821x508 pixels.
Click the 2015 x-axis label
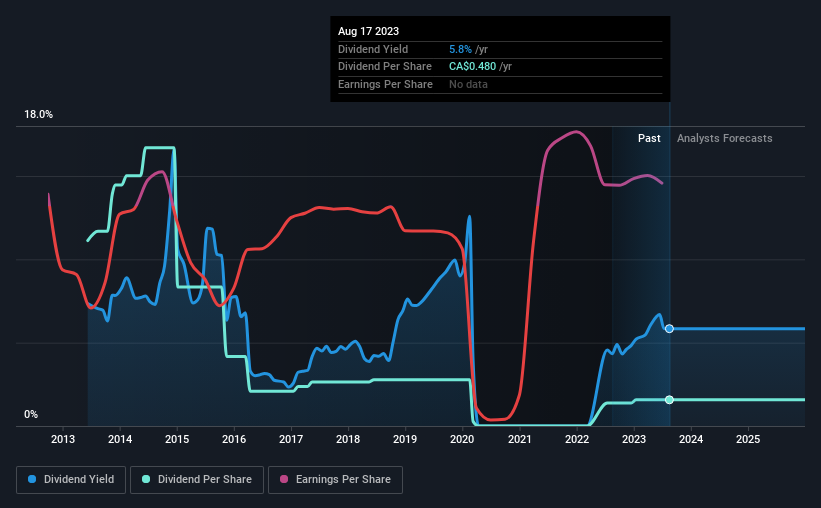177,439
